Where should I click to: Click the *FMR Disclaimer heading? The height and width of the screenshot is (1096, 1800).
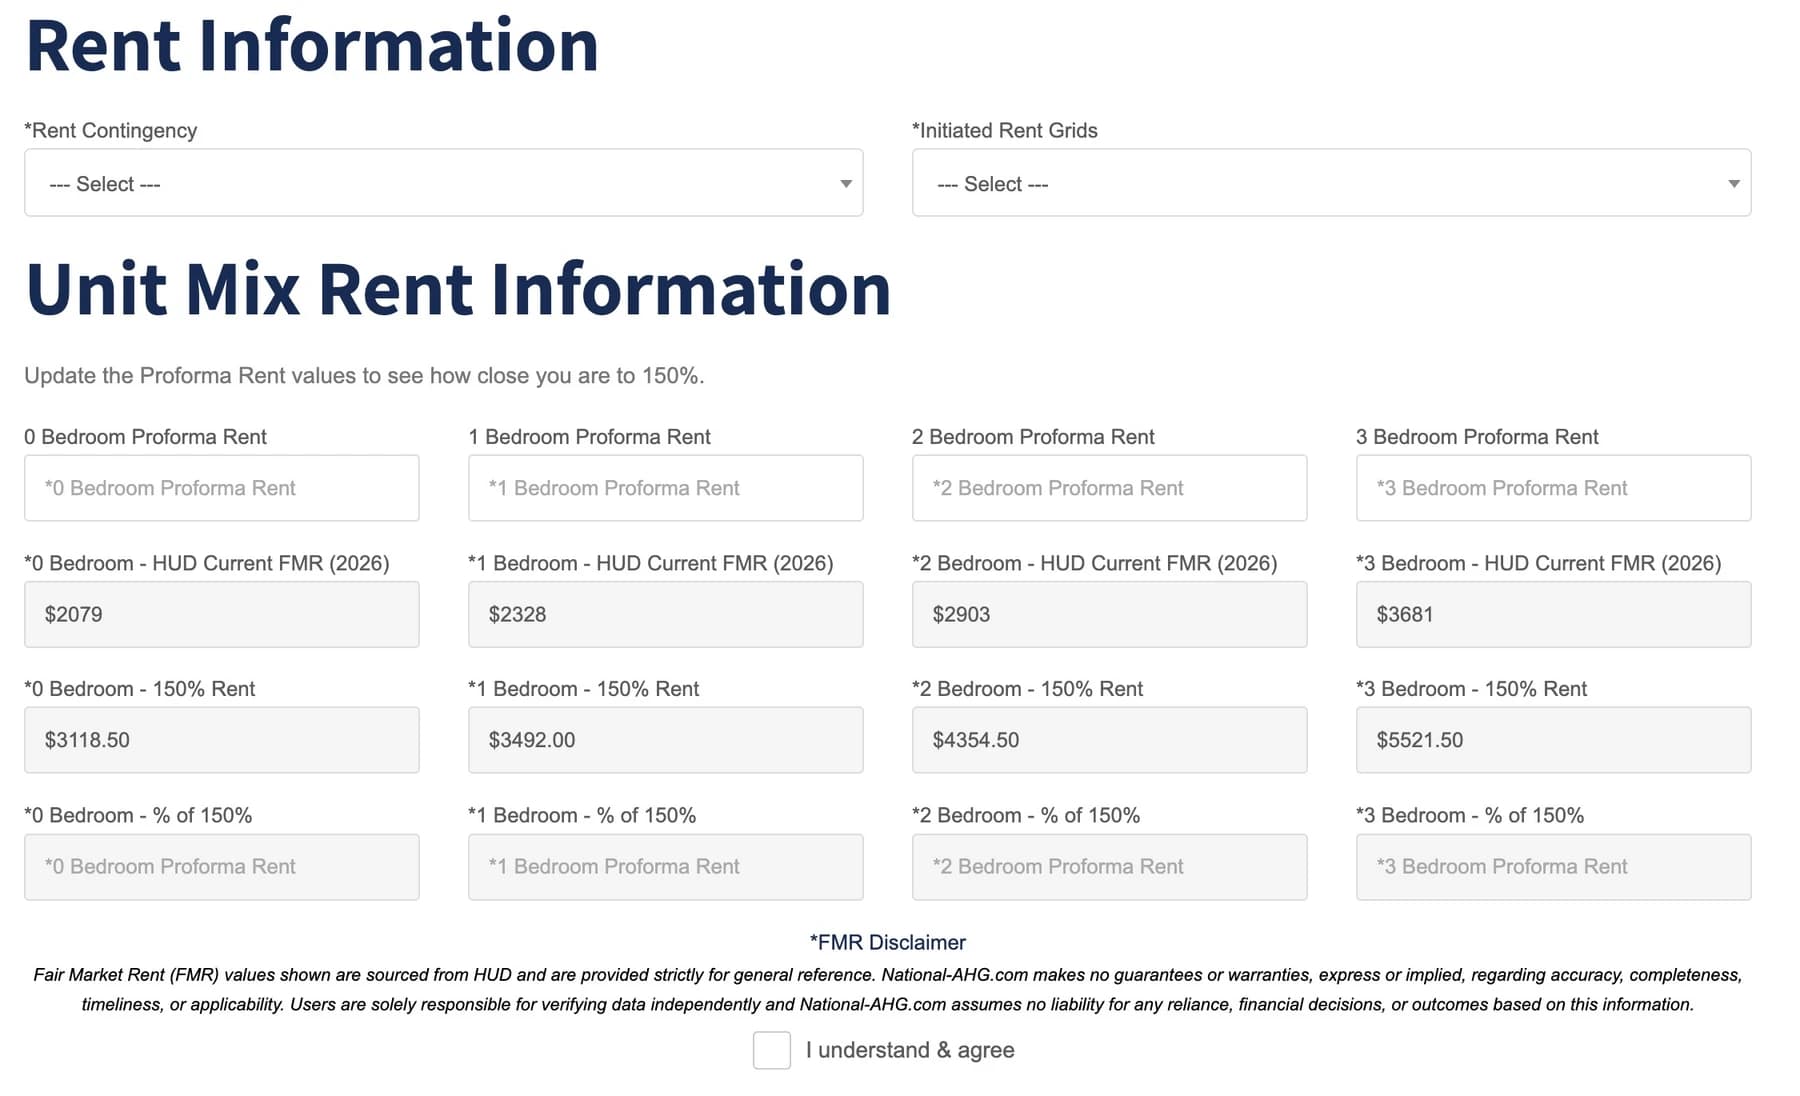[x=887, y=942]
